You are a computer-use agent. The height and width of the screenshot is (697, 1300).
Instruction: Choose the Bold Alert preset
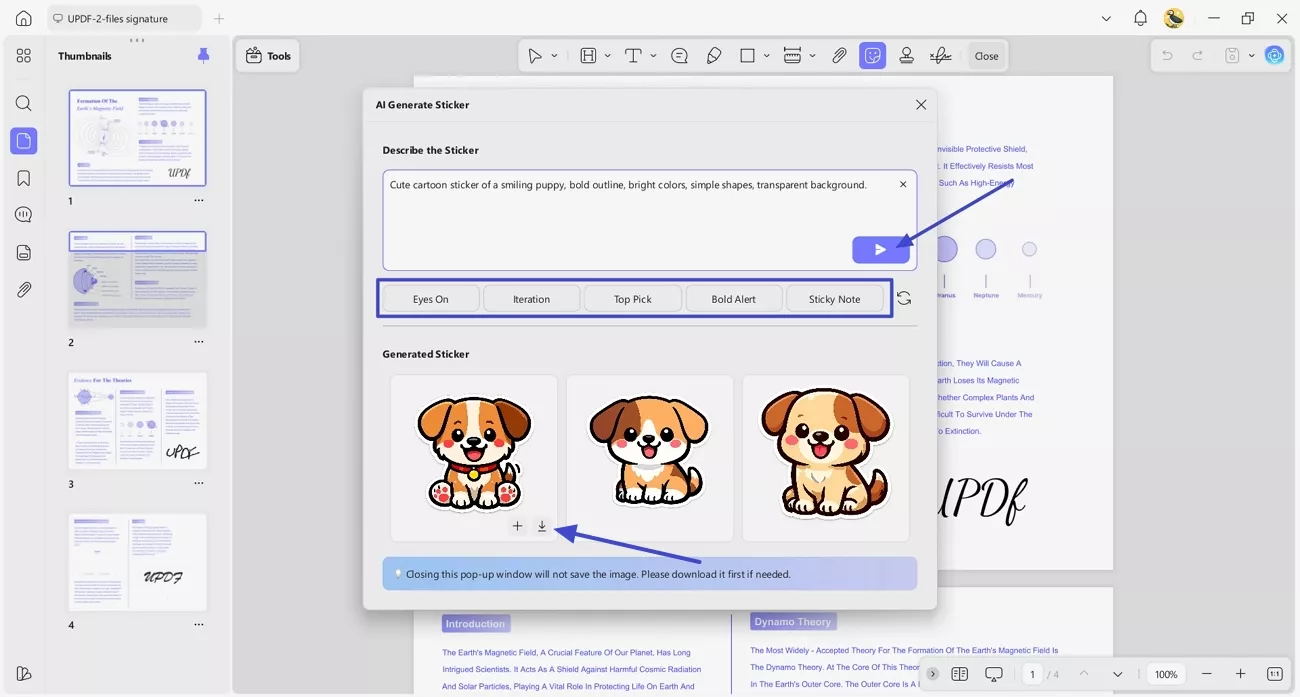734,299
